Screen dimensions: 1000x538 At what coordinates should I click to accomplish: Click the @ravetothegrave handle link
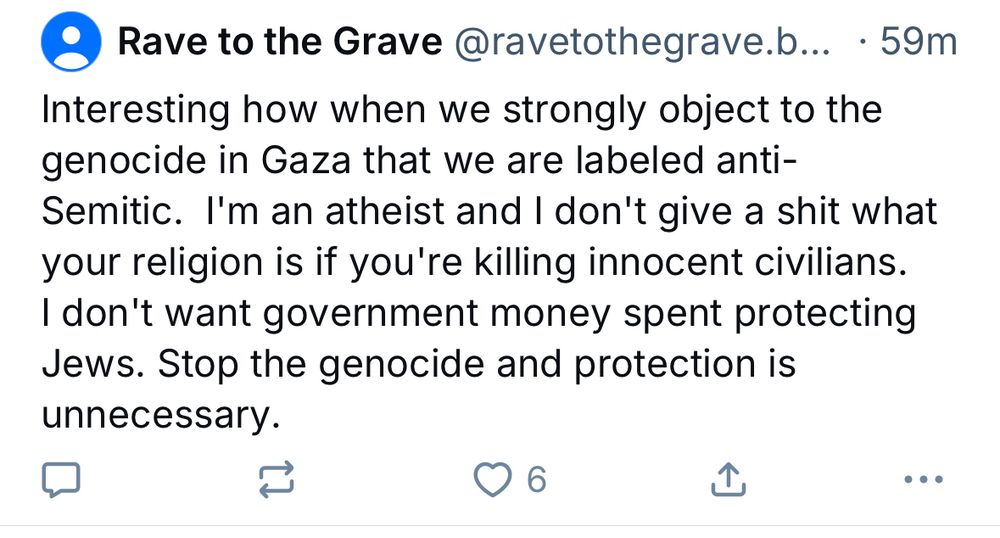click(x=640, y=43)
